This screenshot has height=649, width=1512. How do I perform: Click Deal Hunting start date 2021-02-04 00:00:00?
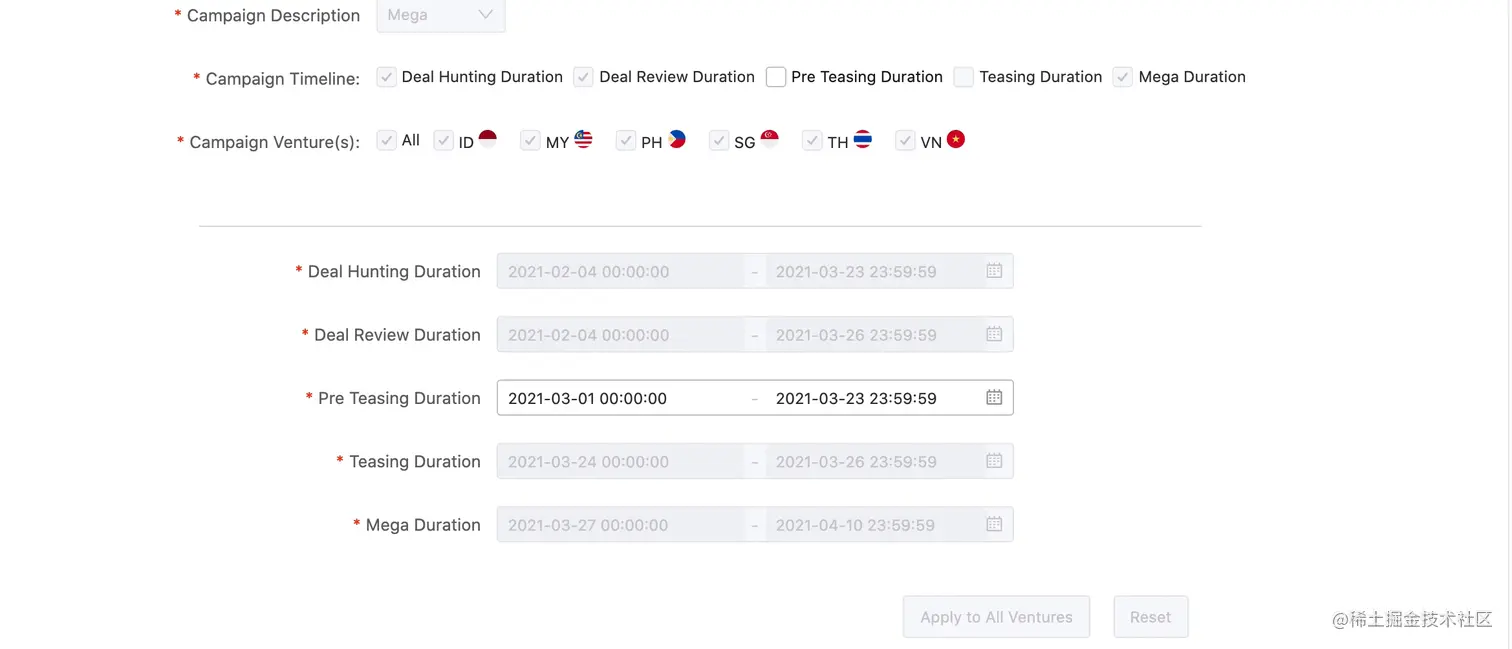[x=589, y=271]
